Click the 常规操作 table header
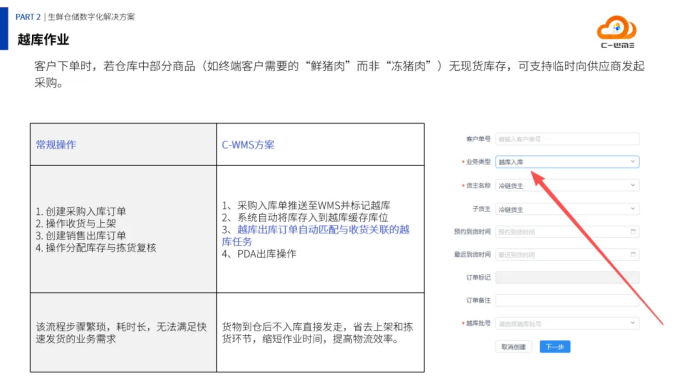 [56, 145]
